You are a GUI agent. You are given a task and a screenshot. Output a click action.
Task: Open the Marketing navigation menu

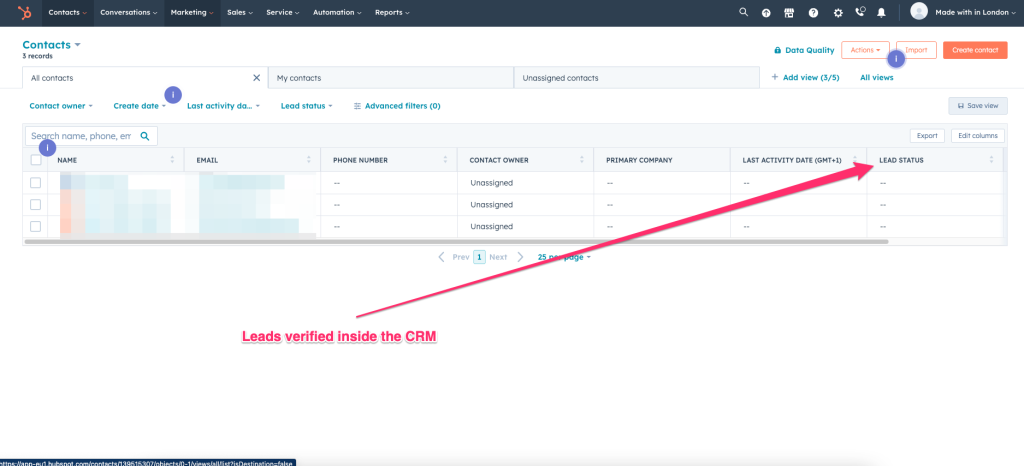pyautogui.click(x=192, y=12)
